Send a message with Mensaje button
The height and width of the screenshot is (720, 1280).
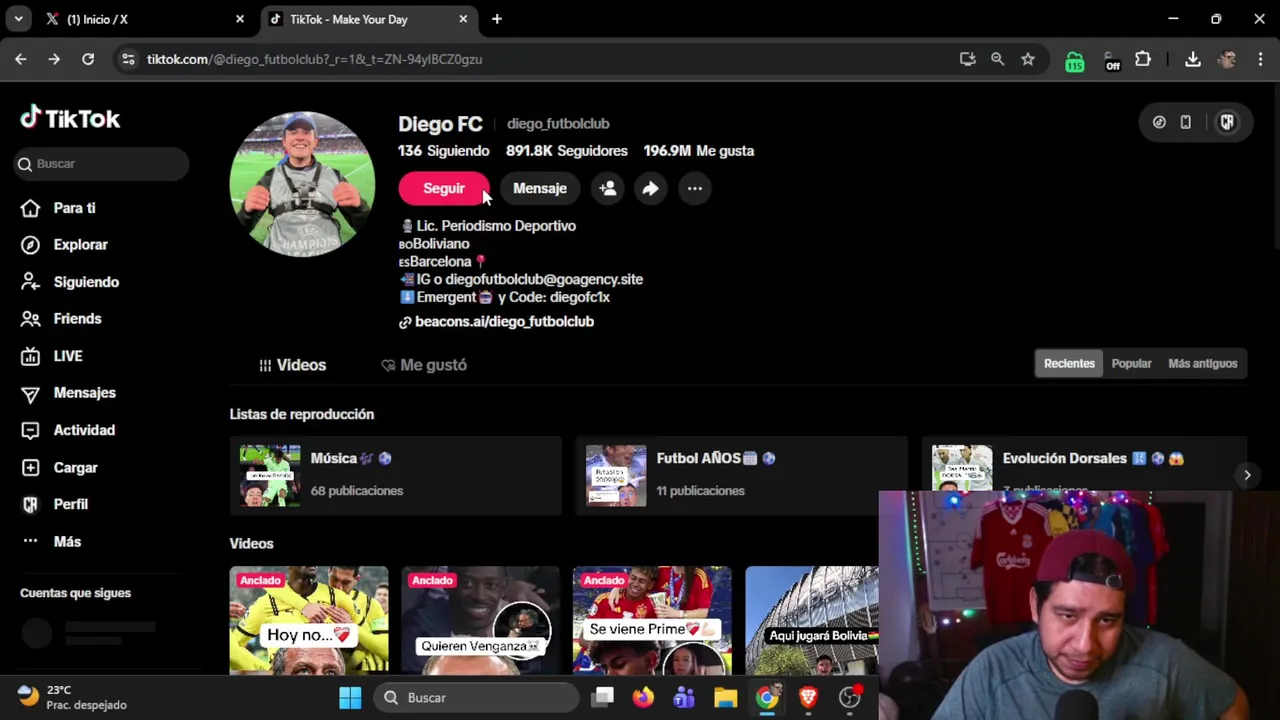pos(540,188)
